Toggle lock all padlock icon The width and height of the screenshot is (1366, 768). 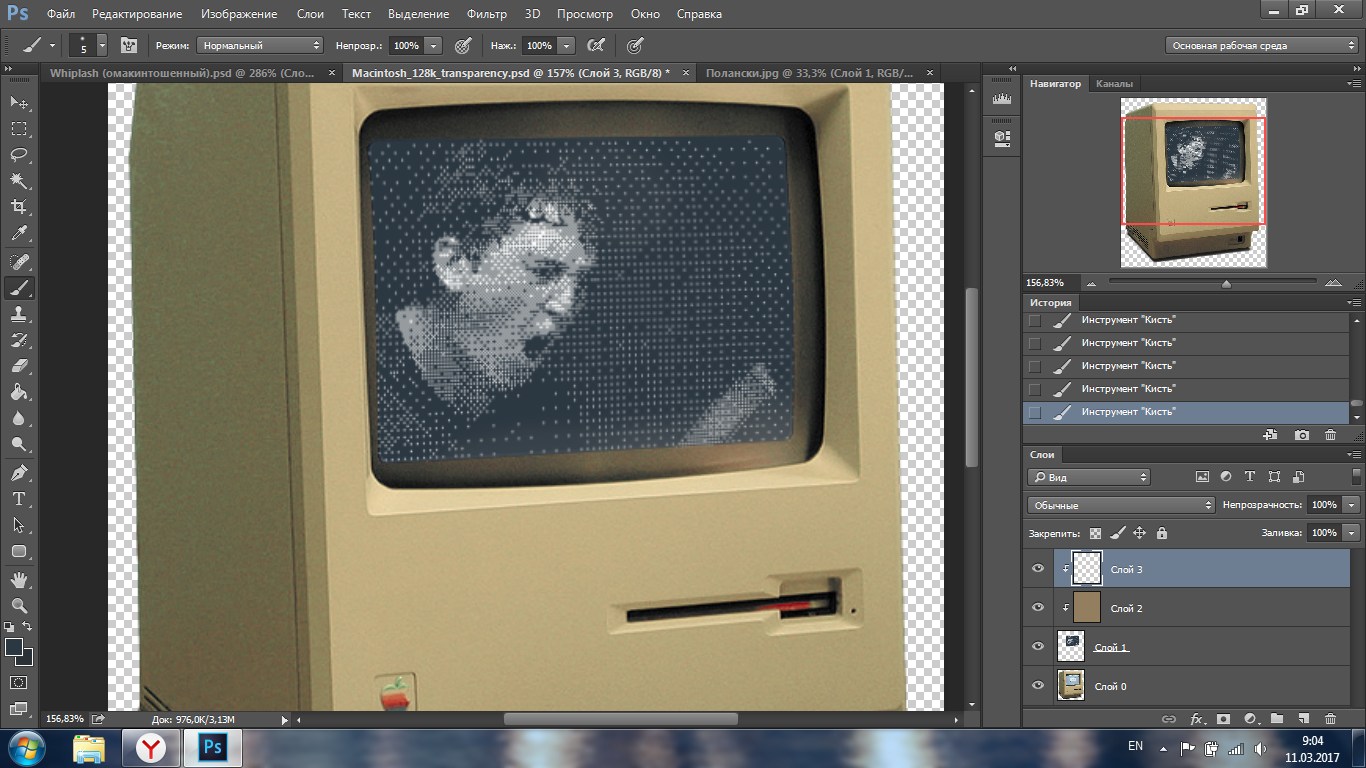point(1161,533)
